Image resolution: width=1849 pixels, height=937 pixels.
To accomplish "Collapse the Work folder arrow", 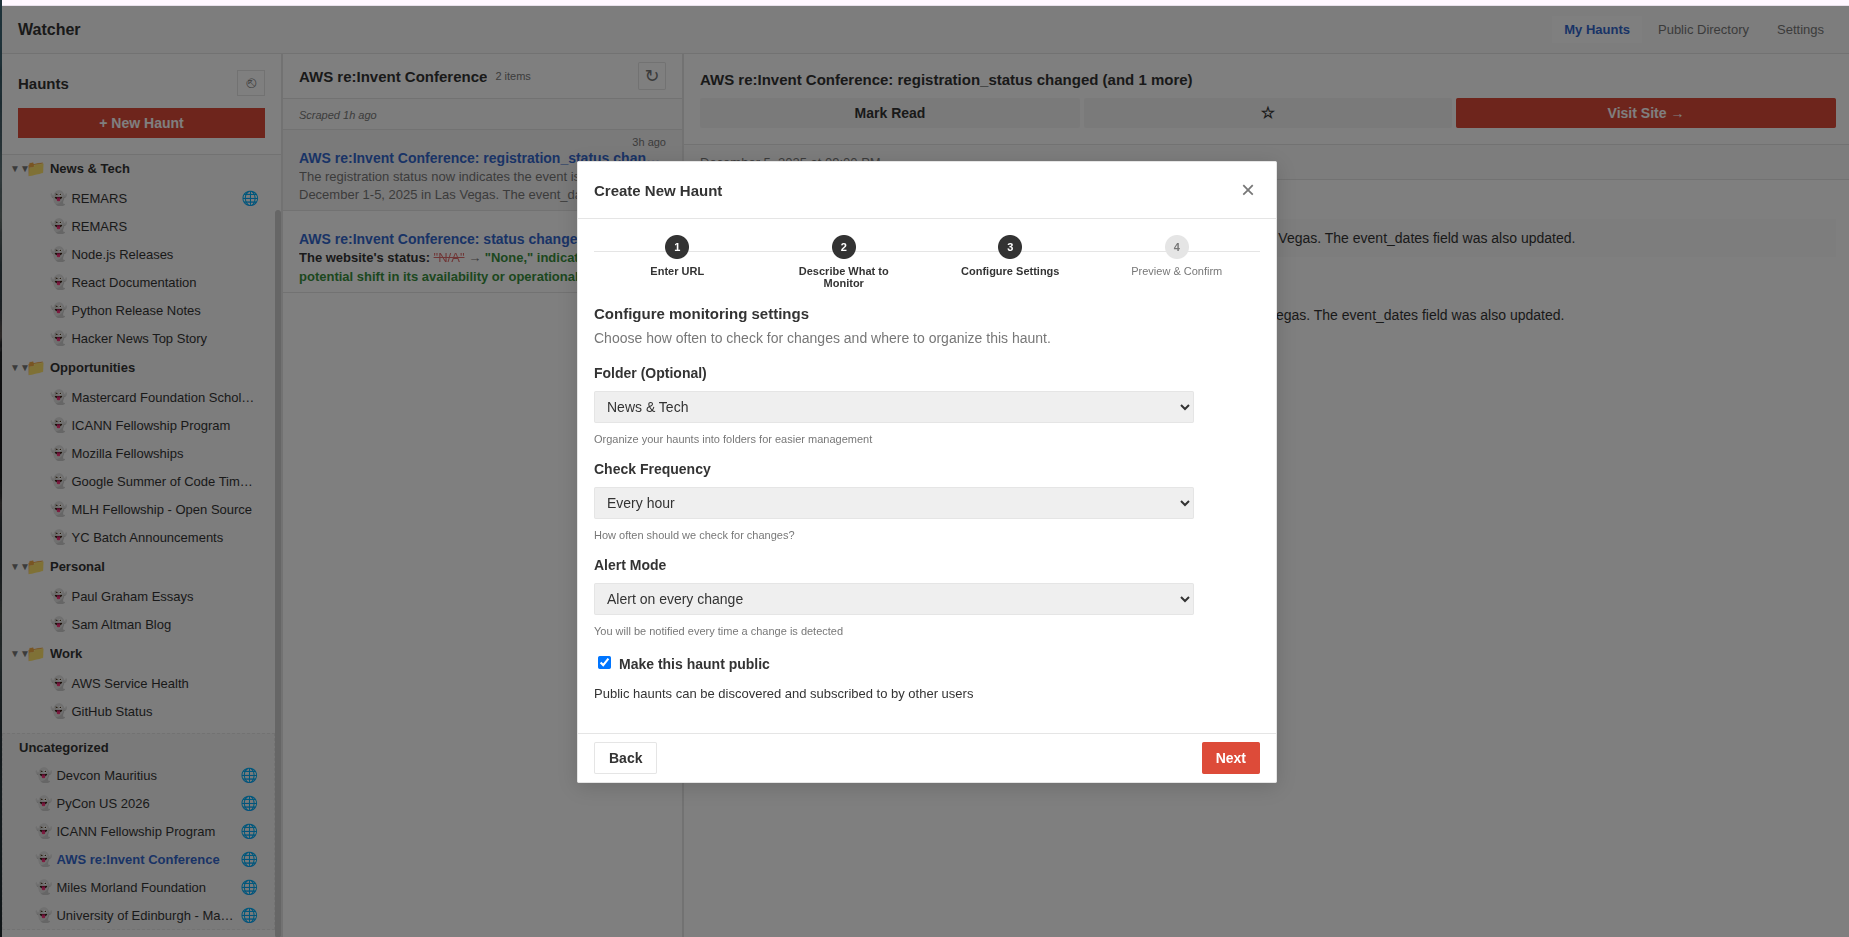I will click(x=15, y=653).
